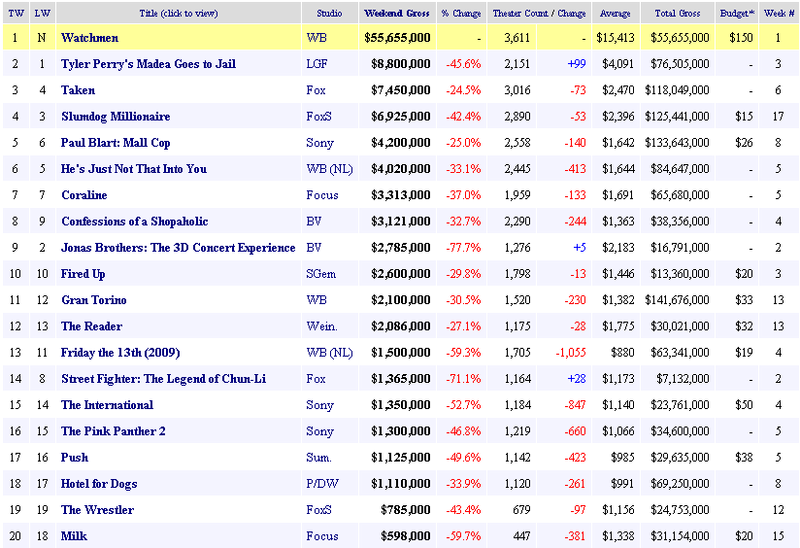The width and height of the screenshot is (800, 548).
Task: Sort by % Change header
Action: pos(460,13)
